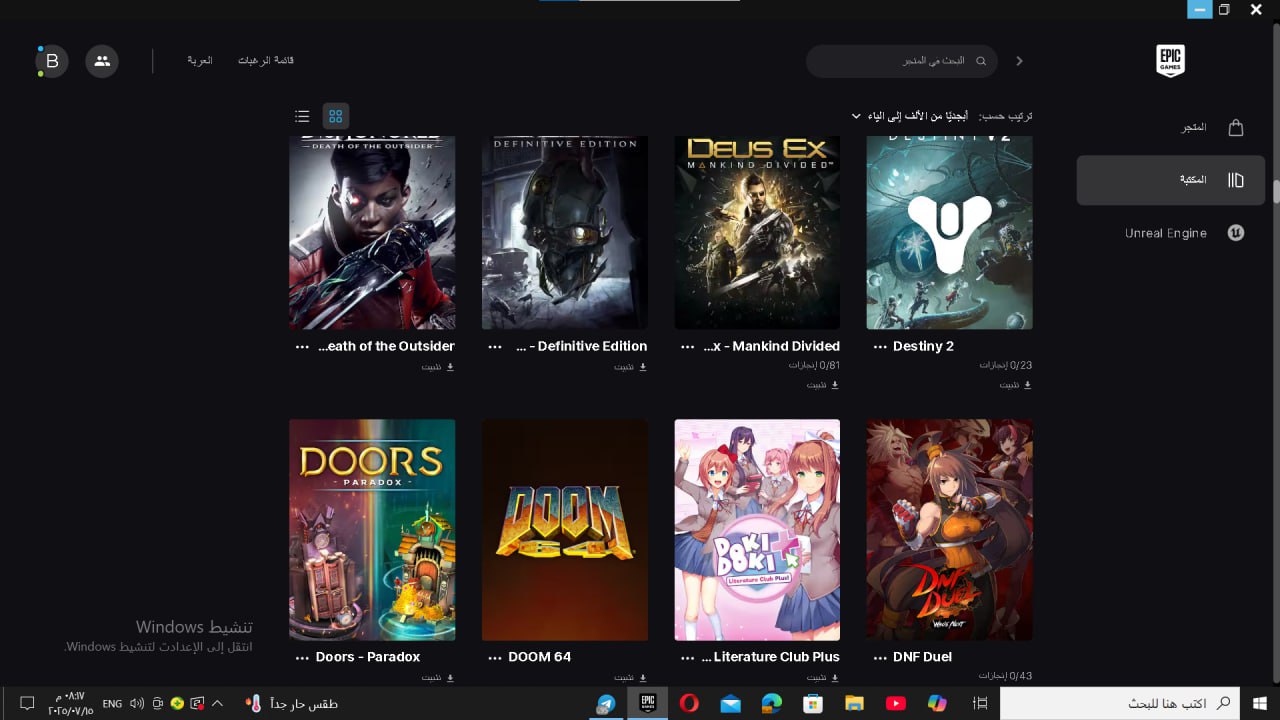
Task: Click the Epic Games logo
Action: pos(1170,61)
